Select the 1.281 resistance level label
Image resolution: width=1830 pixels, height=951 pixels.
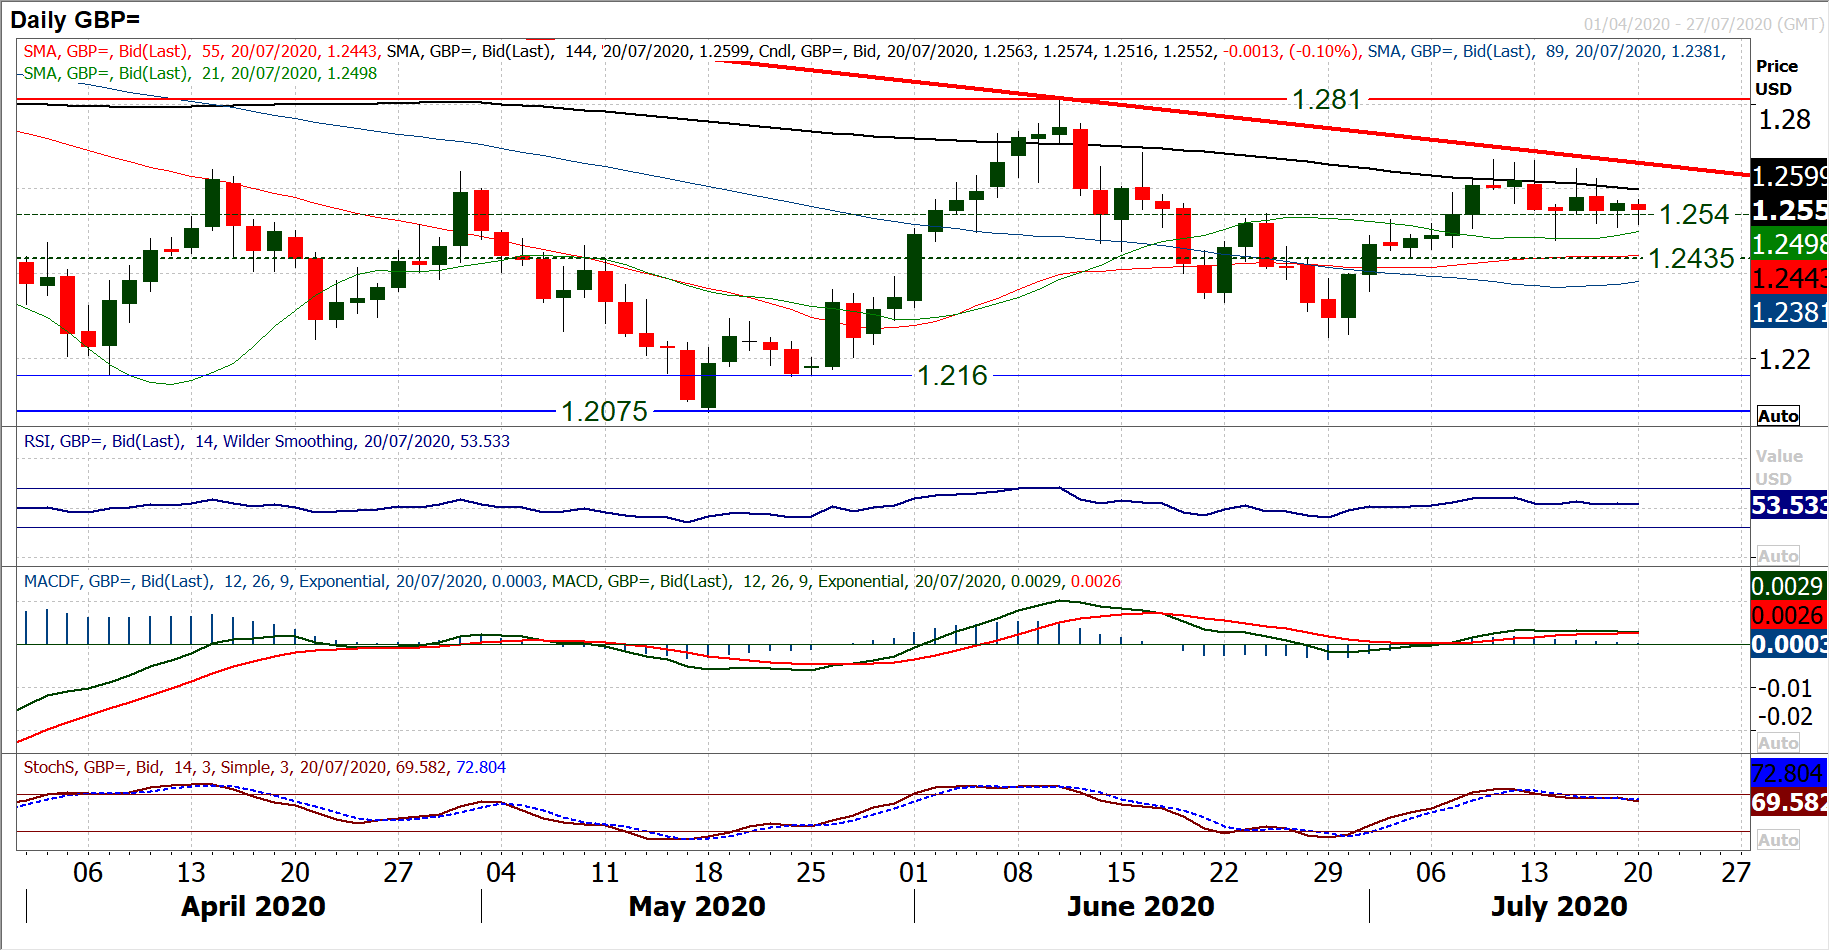coord(1326,100)
